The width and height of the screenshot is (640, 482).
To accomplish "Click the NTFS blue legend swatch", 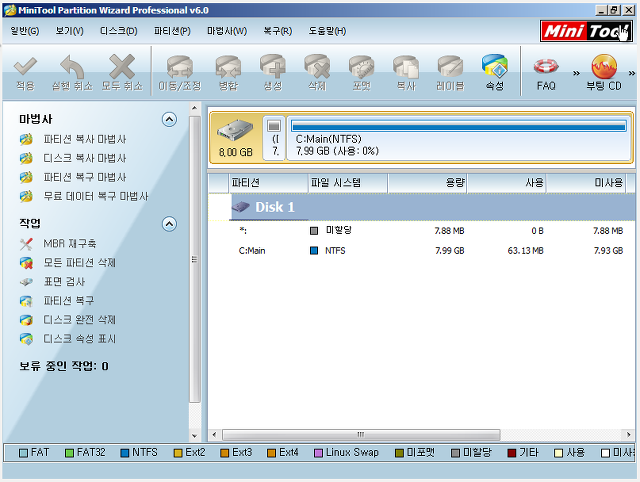I will (125, 453).
